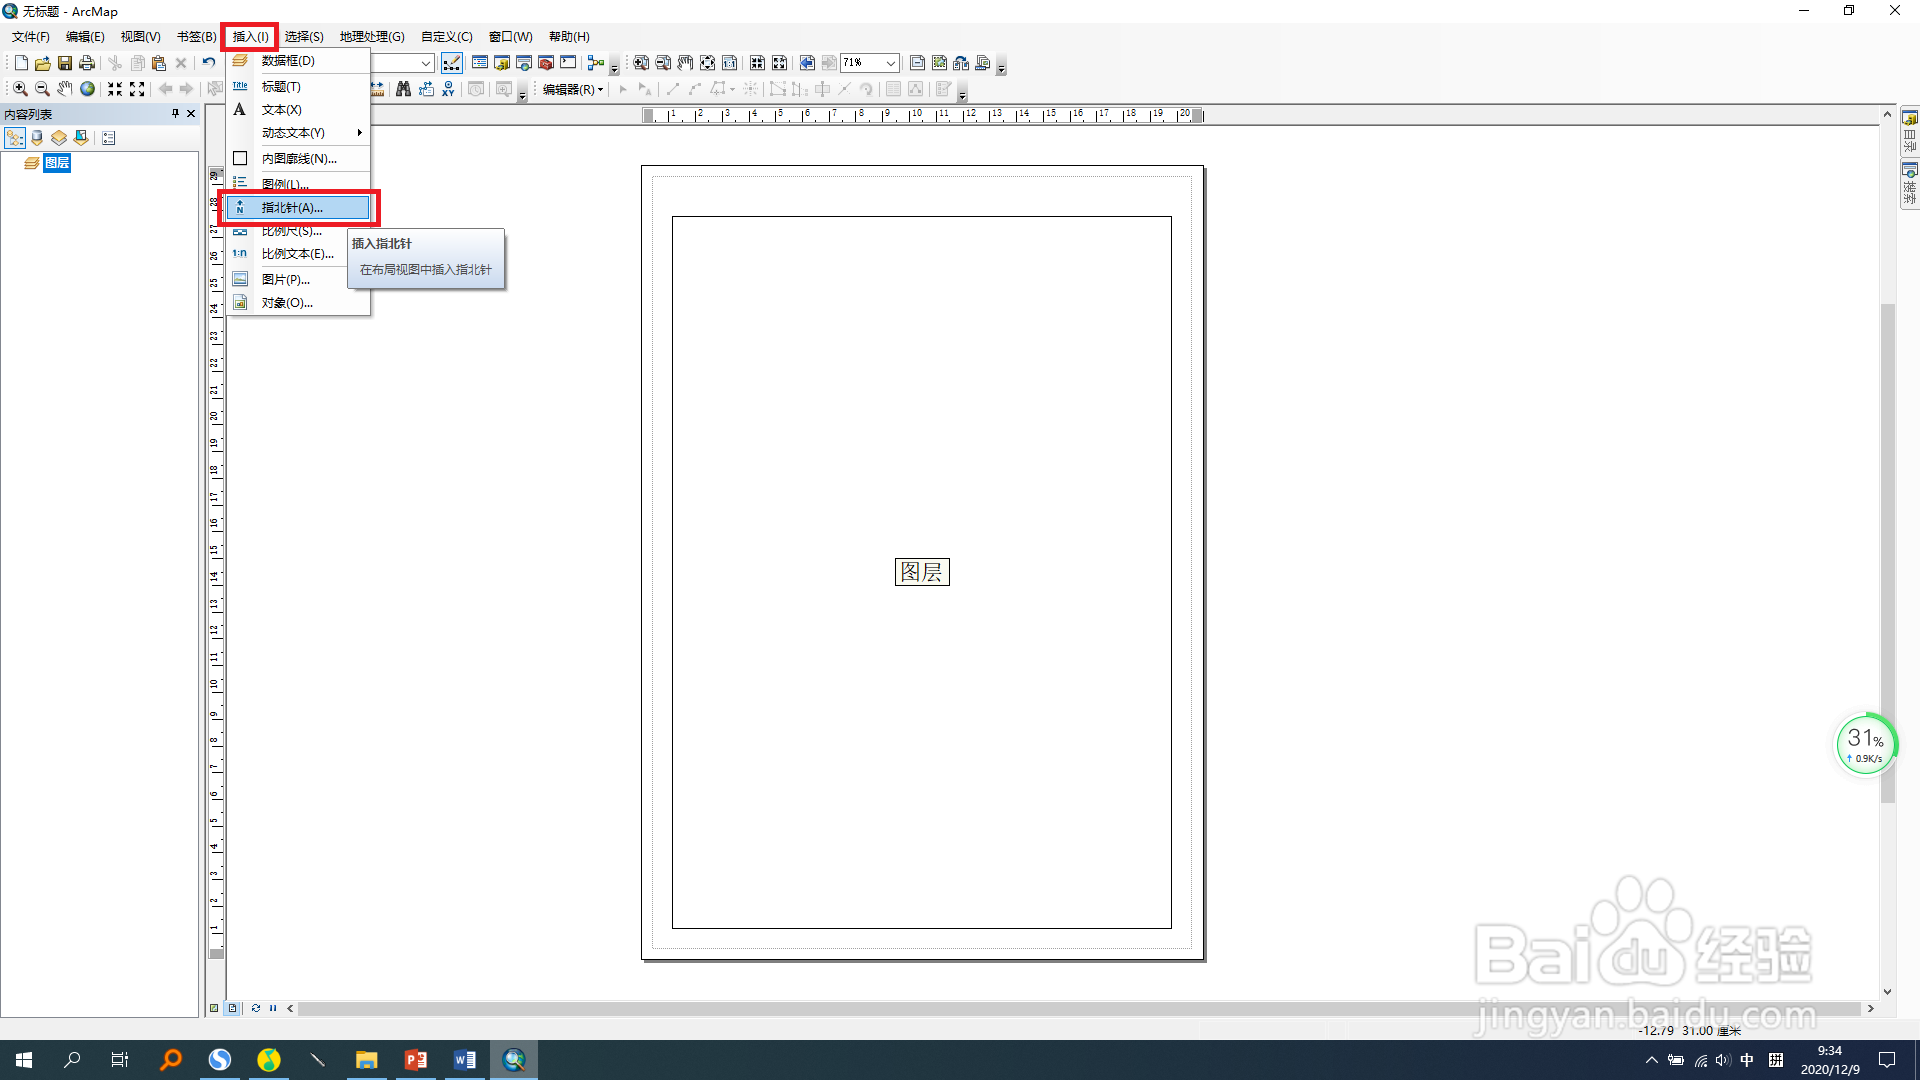Open File Explorer from the taskbar

point(366,1060)
